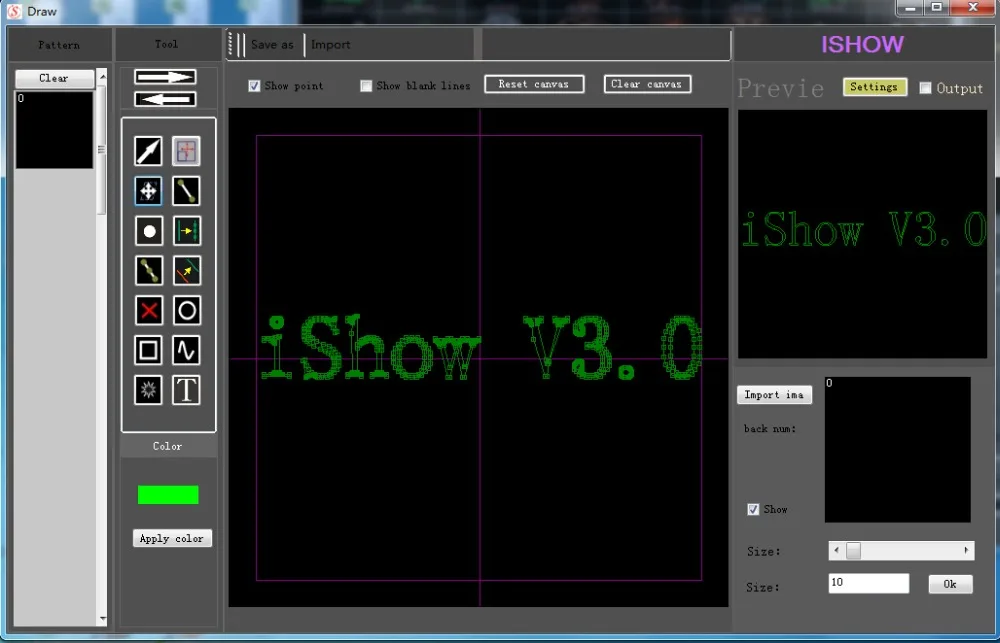Click the Ok button next to the Size field
Viewport: 1000px width, 643px height.
pos(950,584)
